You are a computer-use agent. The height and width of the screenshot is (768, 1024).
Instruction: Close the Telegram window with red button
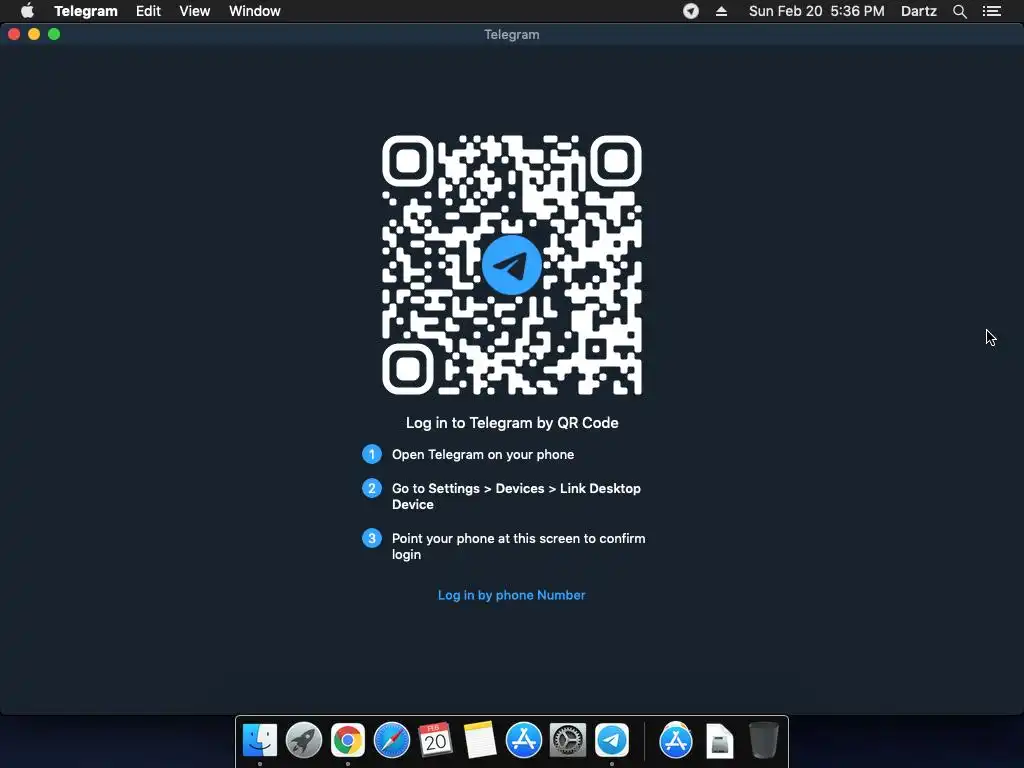14,34
